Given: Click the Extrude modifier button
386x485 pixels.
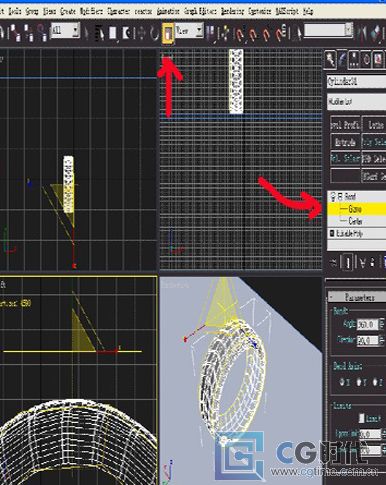Looking at the screenshot, I should [345, 142].
